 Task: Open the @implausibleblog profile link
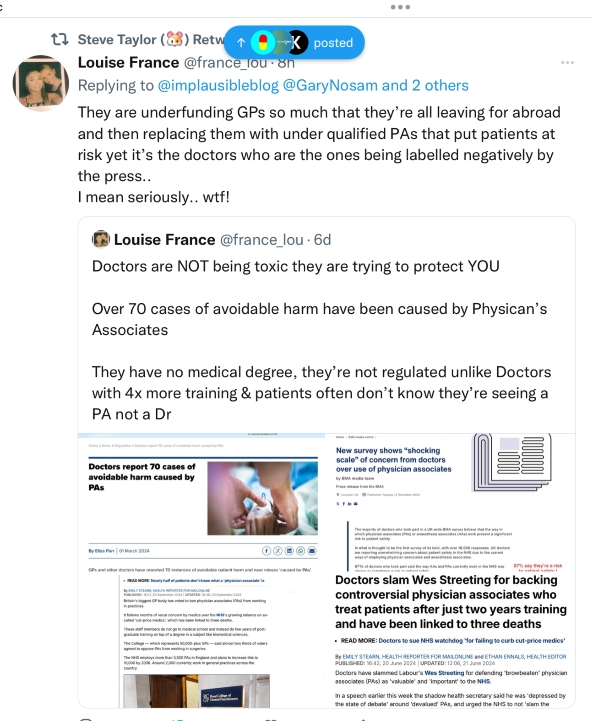click(x=218, y=86)
